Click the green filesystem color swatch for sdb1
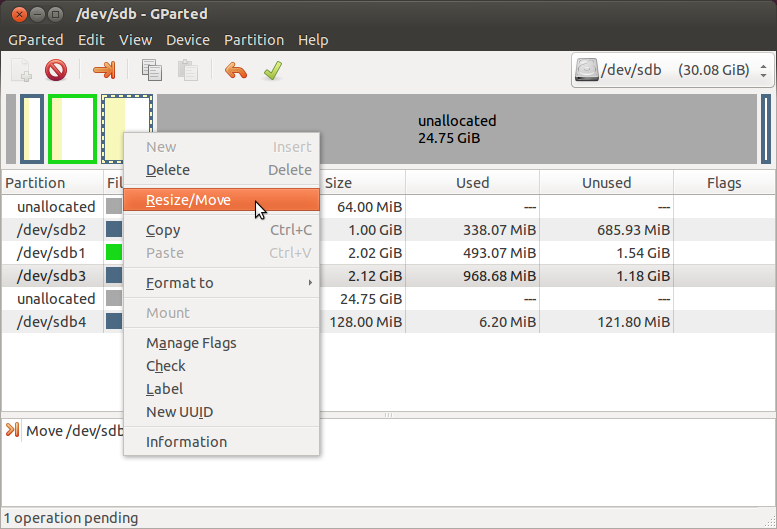The image size is (777, 529). coord(114,253)
